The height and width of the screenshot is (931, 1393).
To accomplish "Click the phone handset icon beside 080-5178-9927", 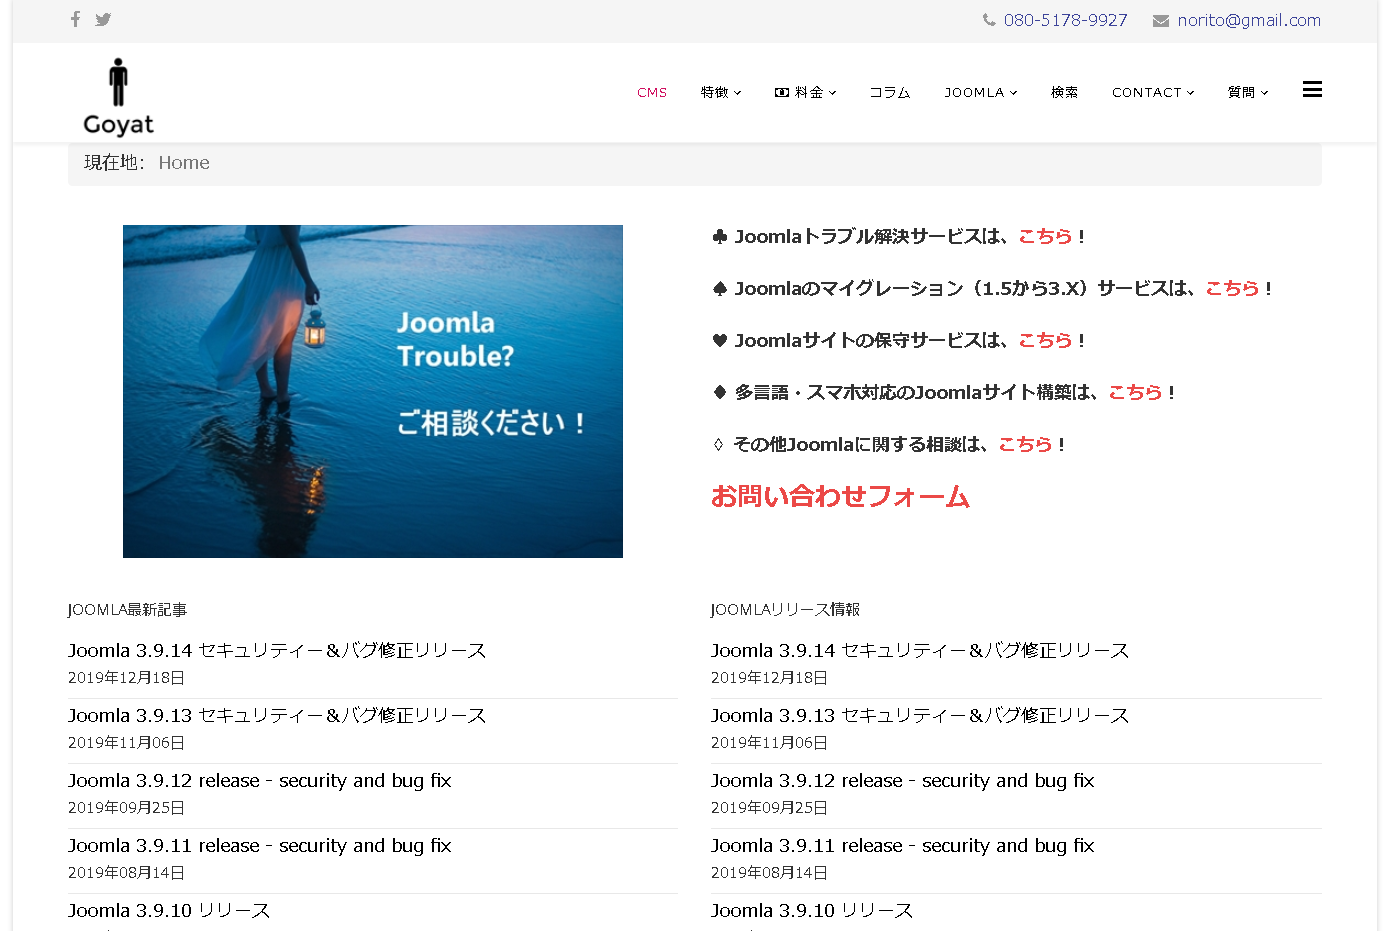I will point(988,19).
